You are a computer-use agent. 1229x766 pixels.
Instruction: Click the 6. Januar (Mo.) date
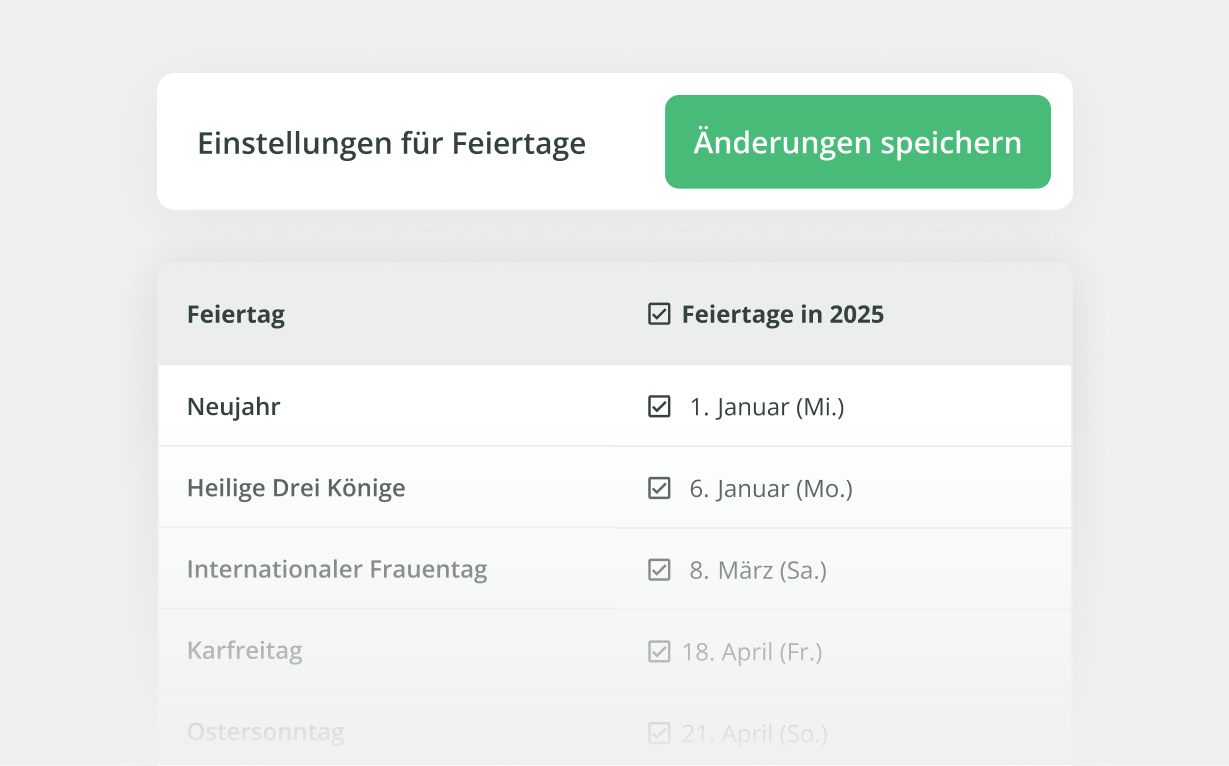click(x=771, y=489)
